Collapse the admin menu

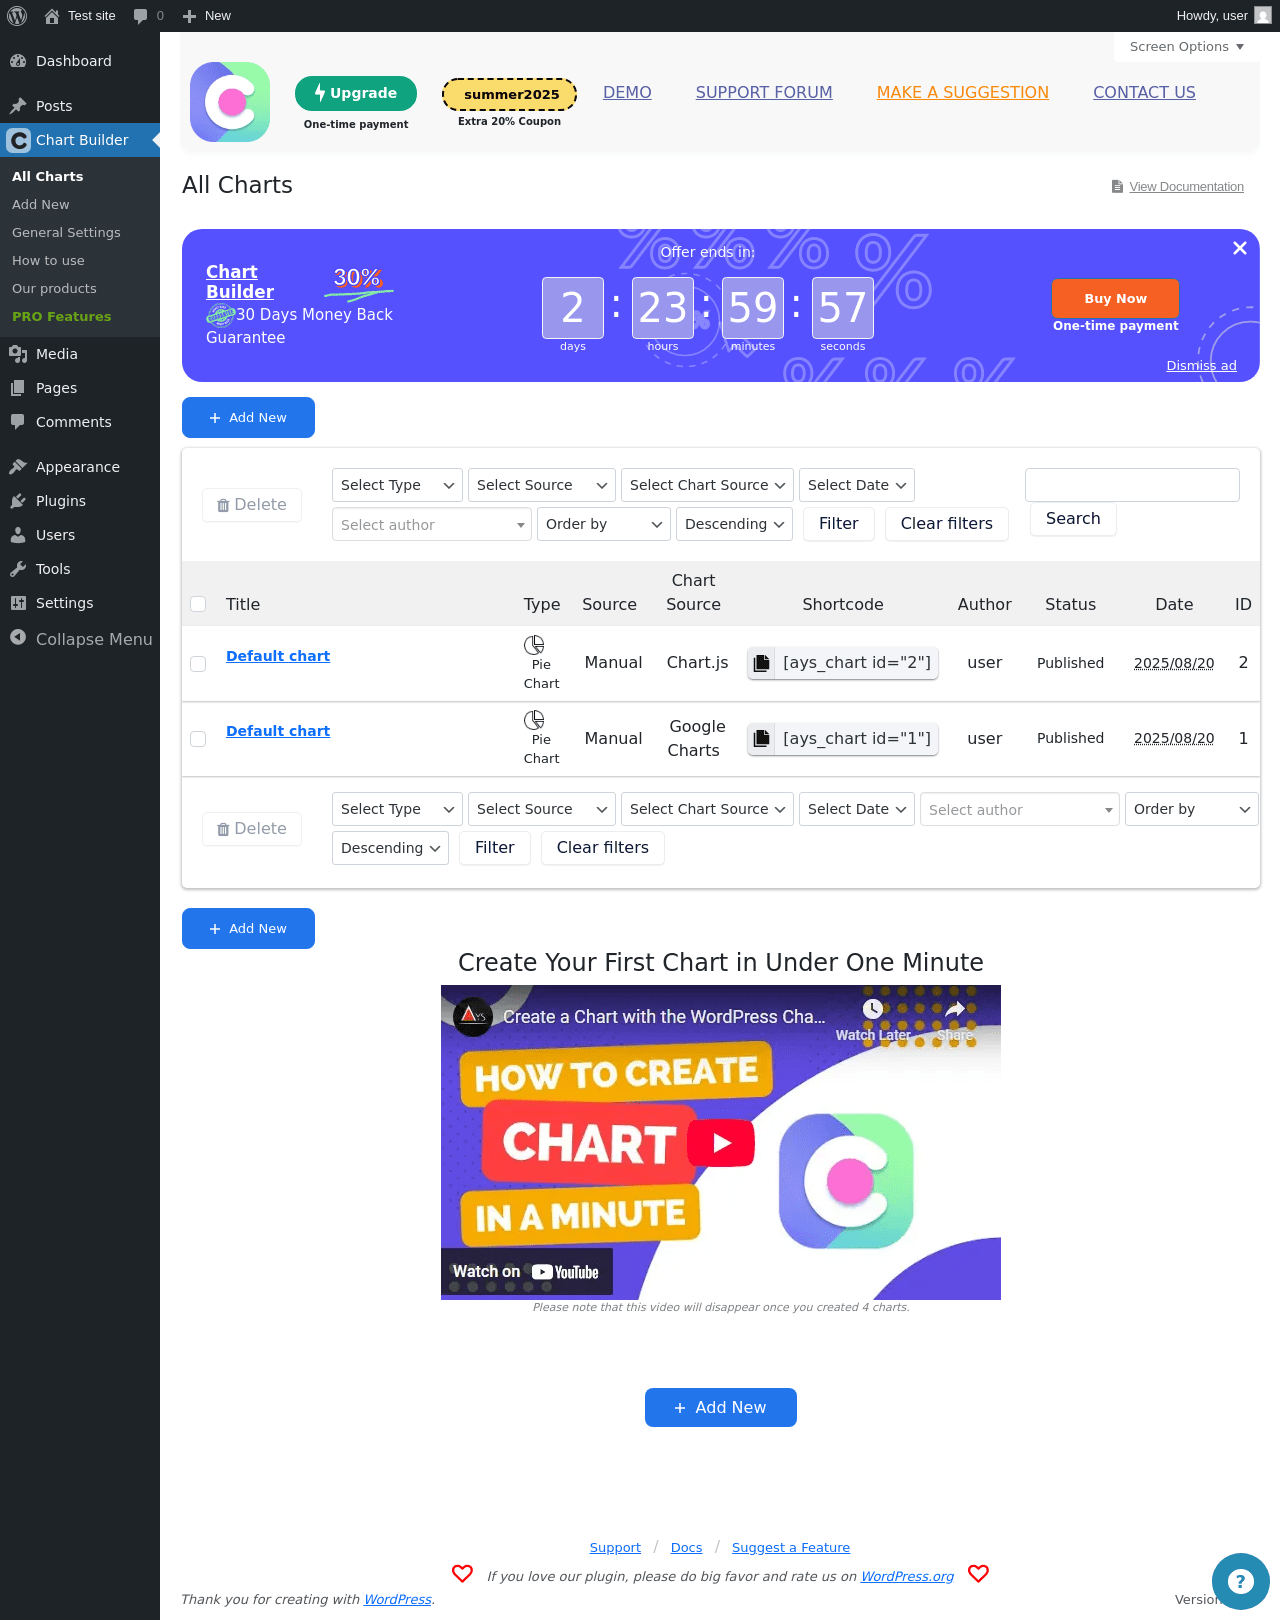point(80,639)
